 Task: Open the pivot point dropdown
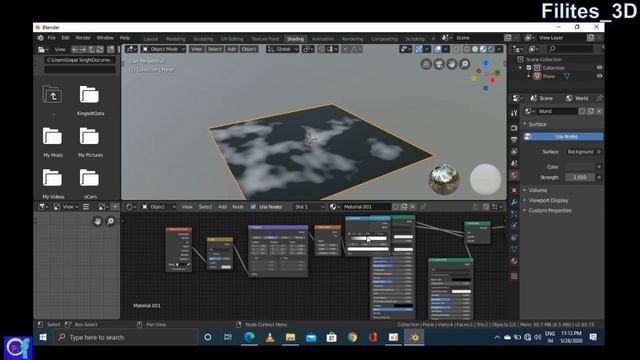coord(308,49)
